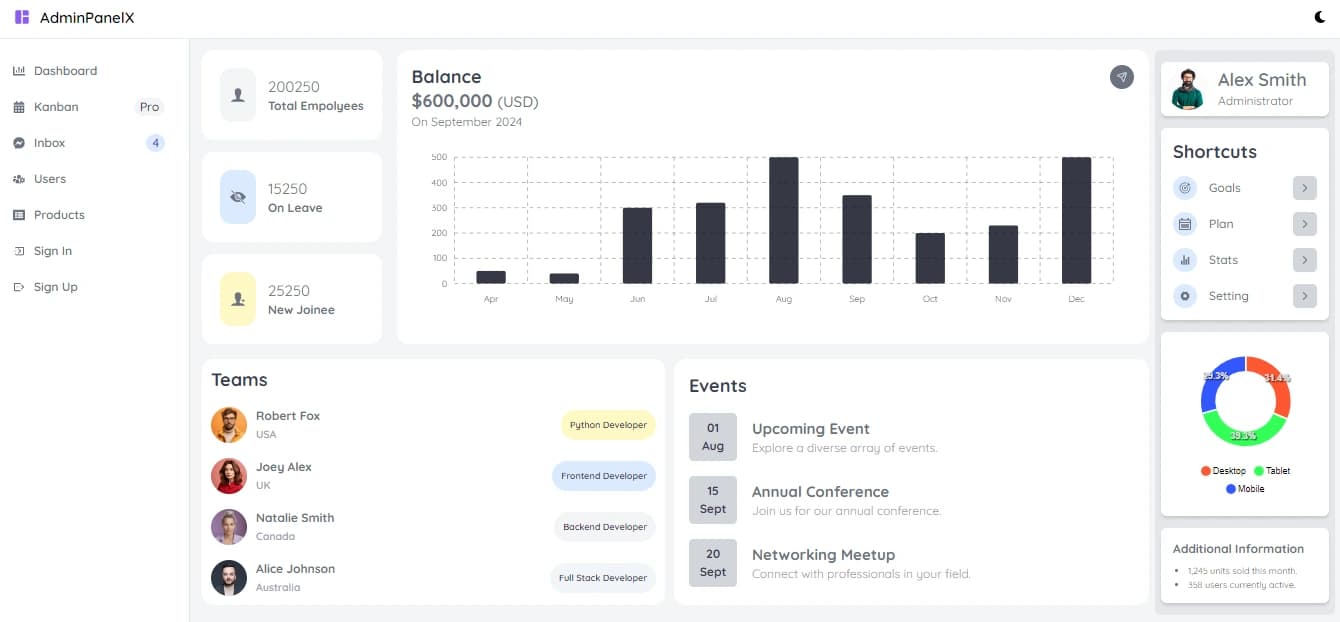Open the Kanban menu item in sidebar

point(56,107)
